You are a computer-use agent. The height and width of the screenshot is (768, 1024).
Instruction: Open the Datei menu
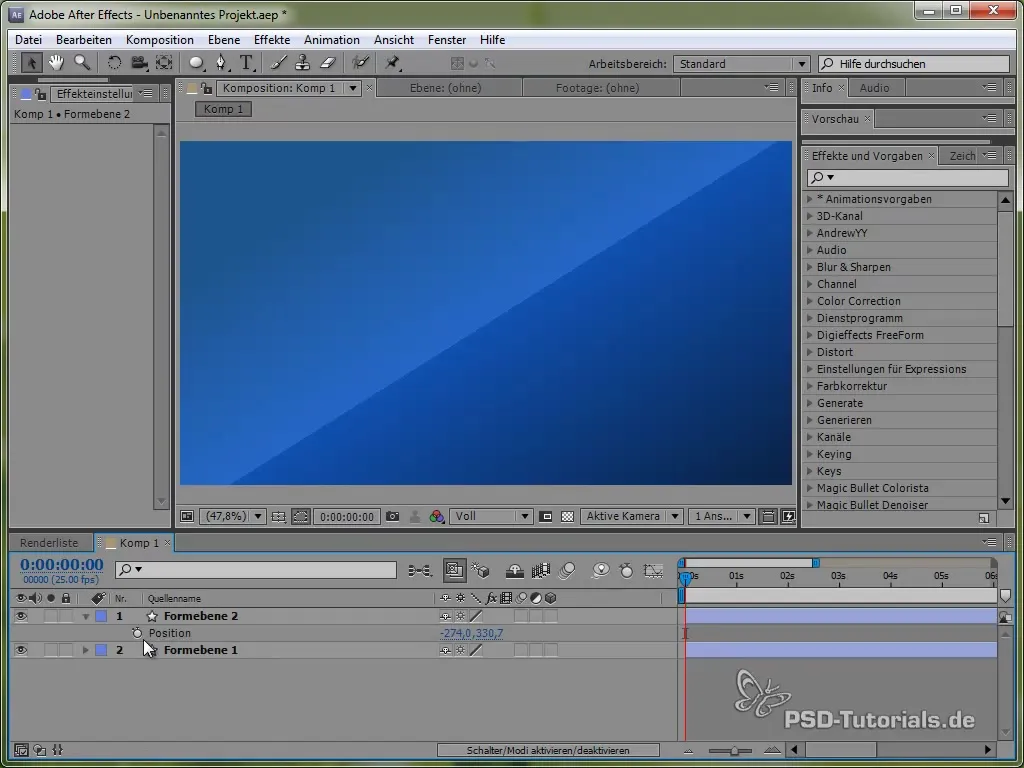point(28,40)
